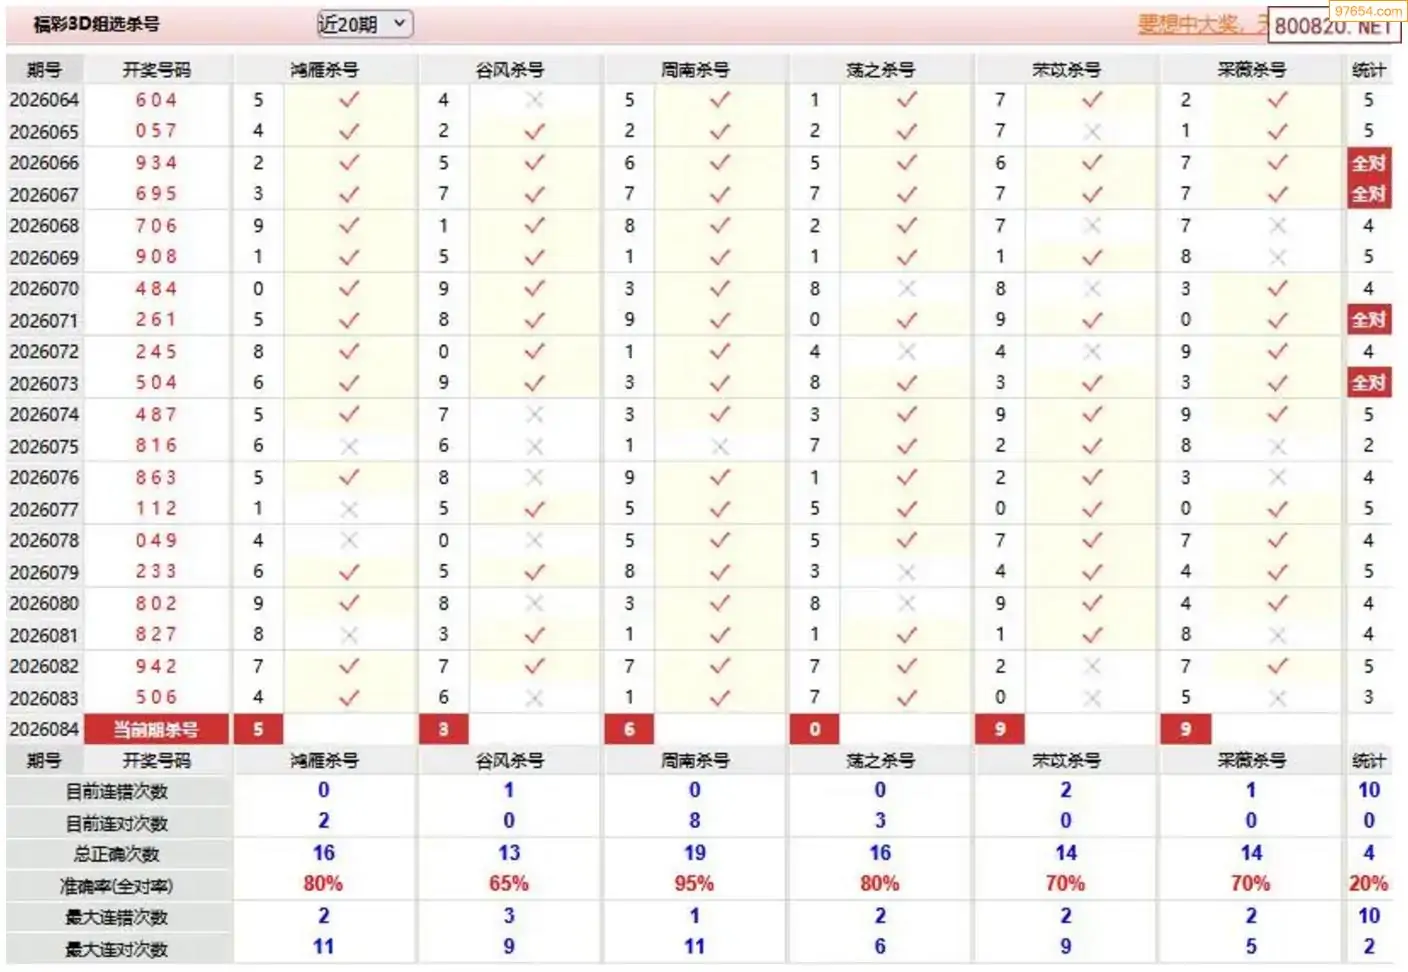Image resolution: width=1408 pixels, height=972 pixels.
Task: Click the gray X for 周南杀号 in row 2026075
Action: point(721,446)
